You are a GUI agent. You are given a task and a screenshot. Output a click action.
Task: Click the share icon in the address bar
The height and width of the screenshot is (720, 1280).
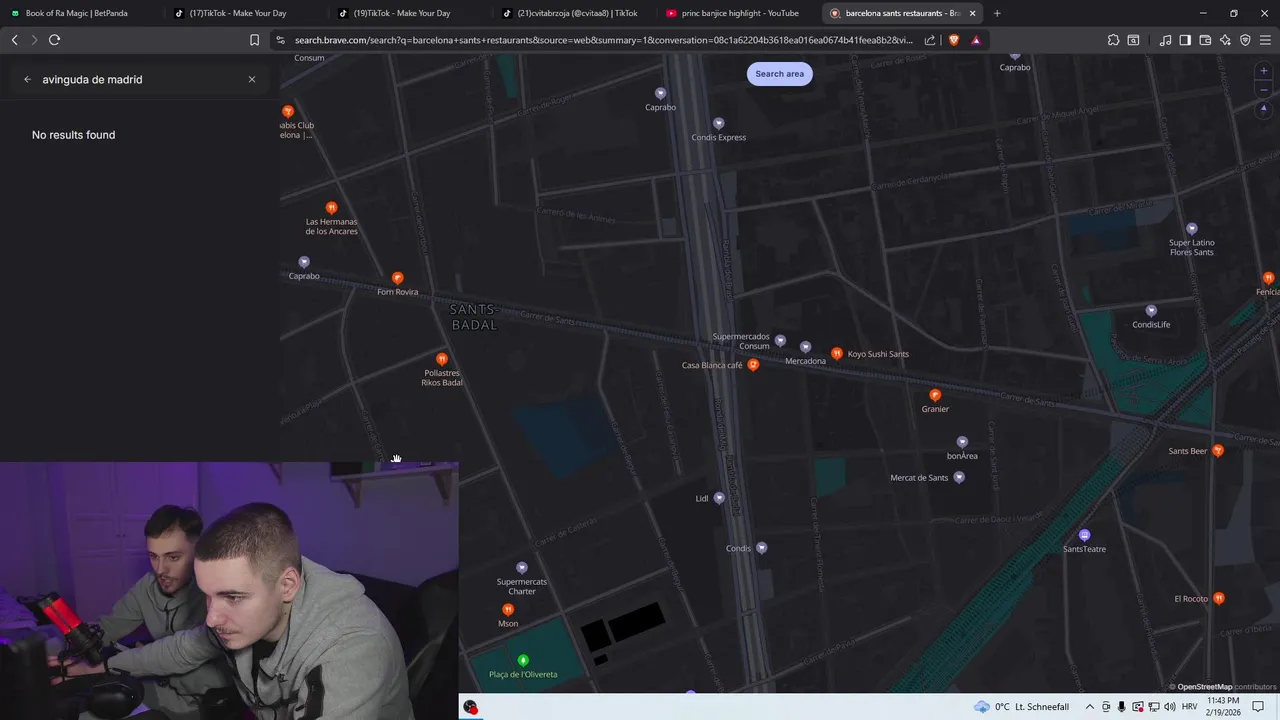tap(930, 40)
